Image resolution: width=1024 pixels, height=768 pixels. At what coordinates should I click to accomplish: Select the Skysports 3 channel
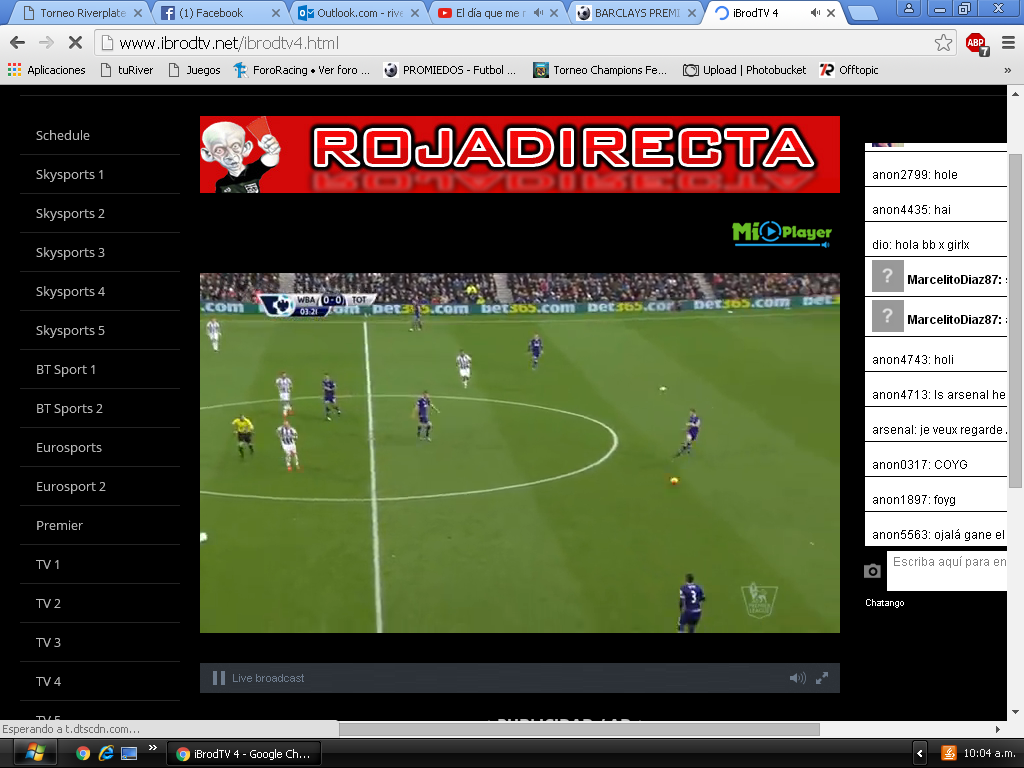[70, 253]
